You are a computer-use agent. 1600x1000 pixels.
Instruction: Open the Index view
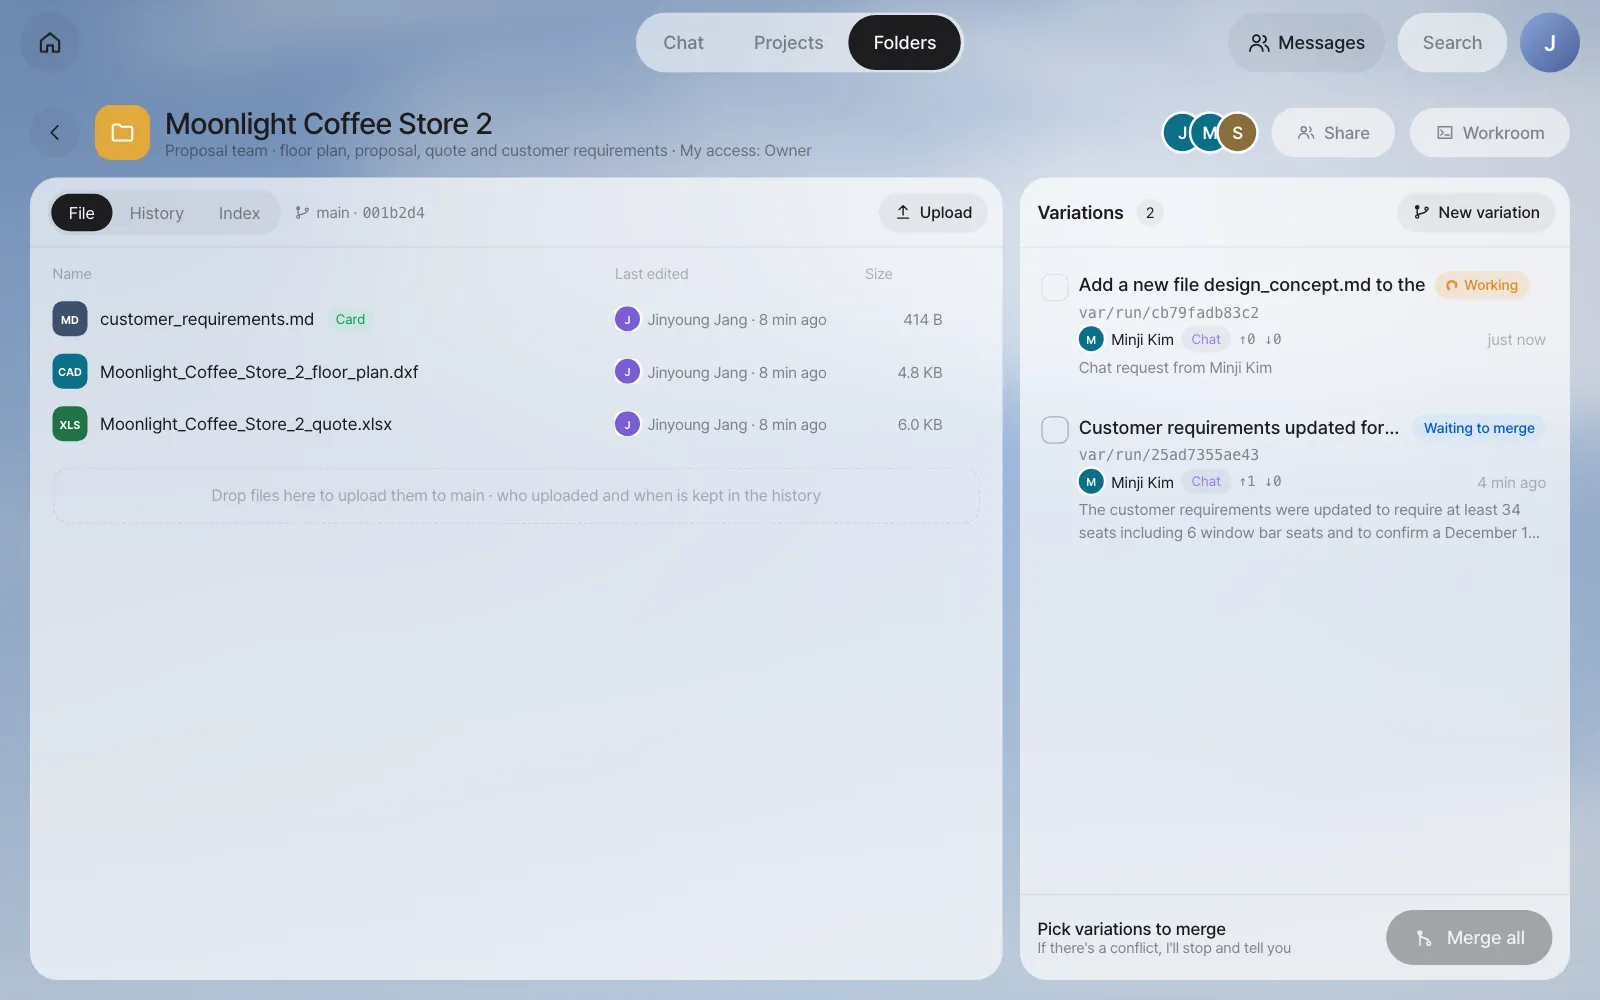pyautogui.click(x=239, y=213)
